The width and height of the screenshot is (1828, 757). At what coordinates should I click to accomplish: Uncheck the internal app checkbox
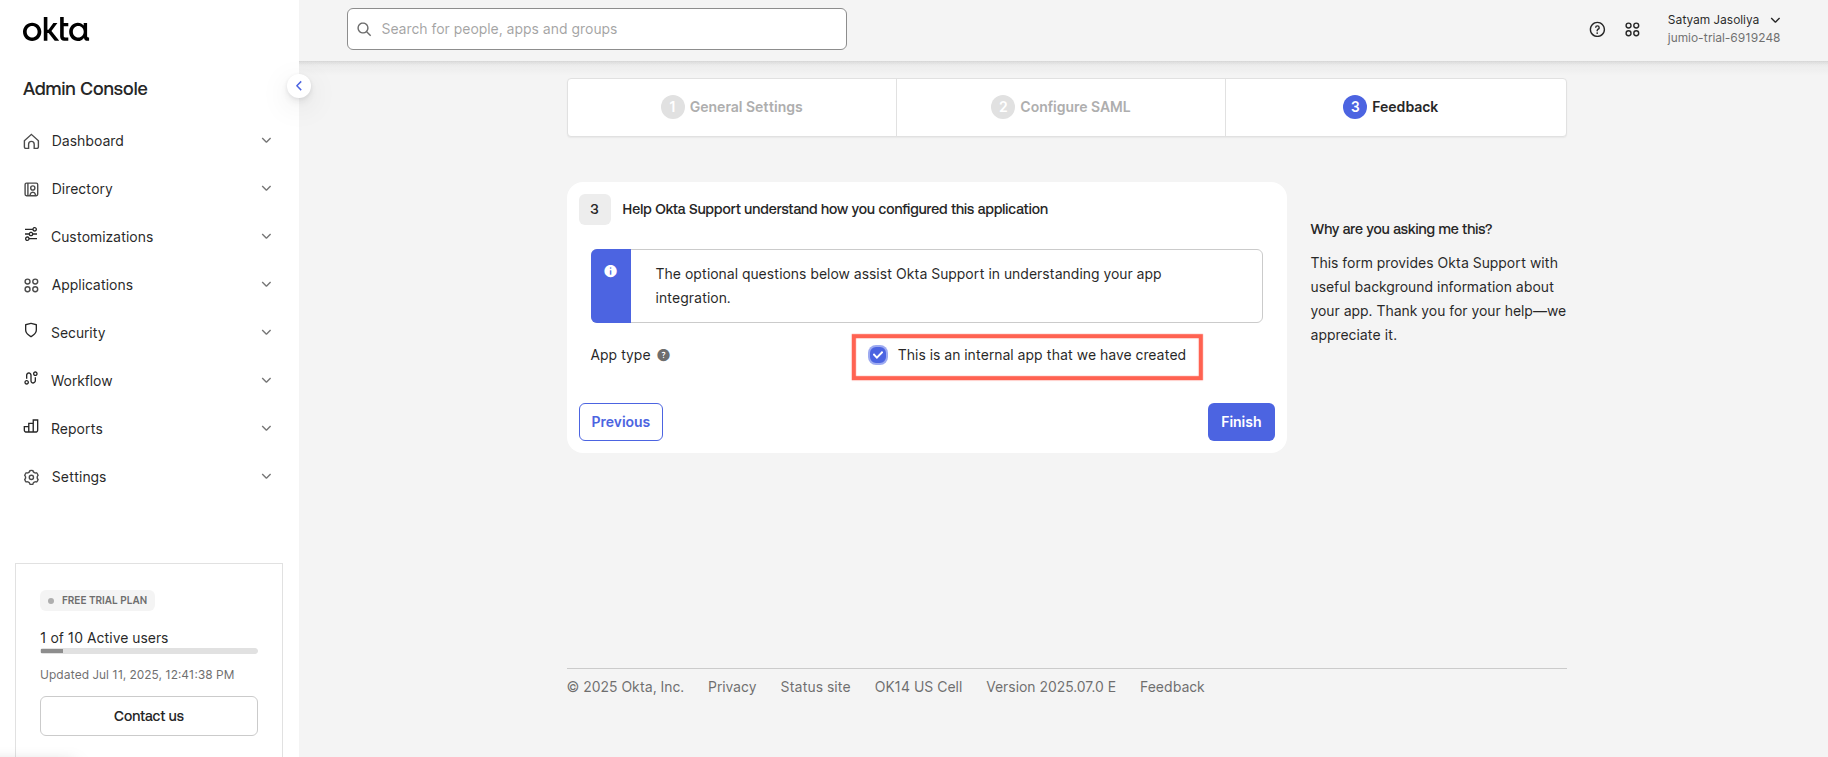point(878,355)
